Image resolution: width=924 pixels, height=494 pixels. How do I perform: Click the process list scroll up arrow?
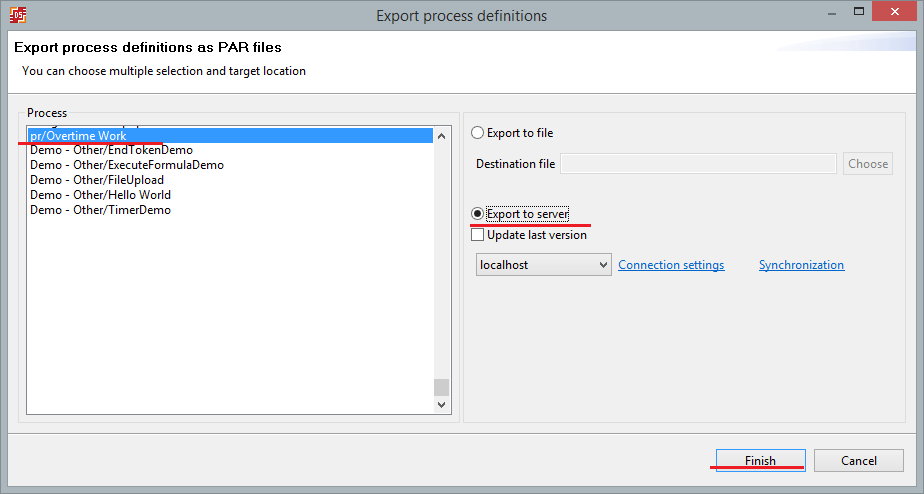point(442,135)
